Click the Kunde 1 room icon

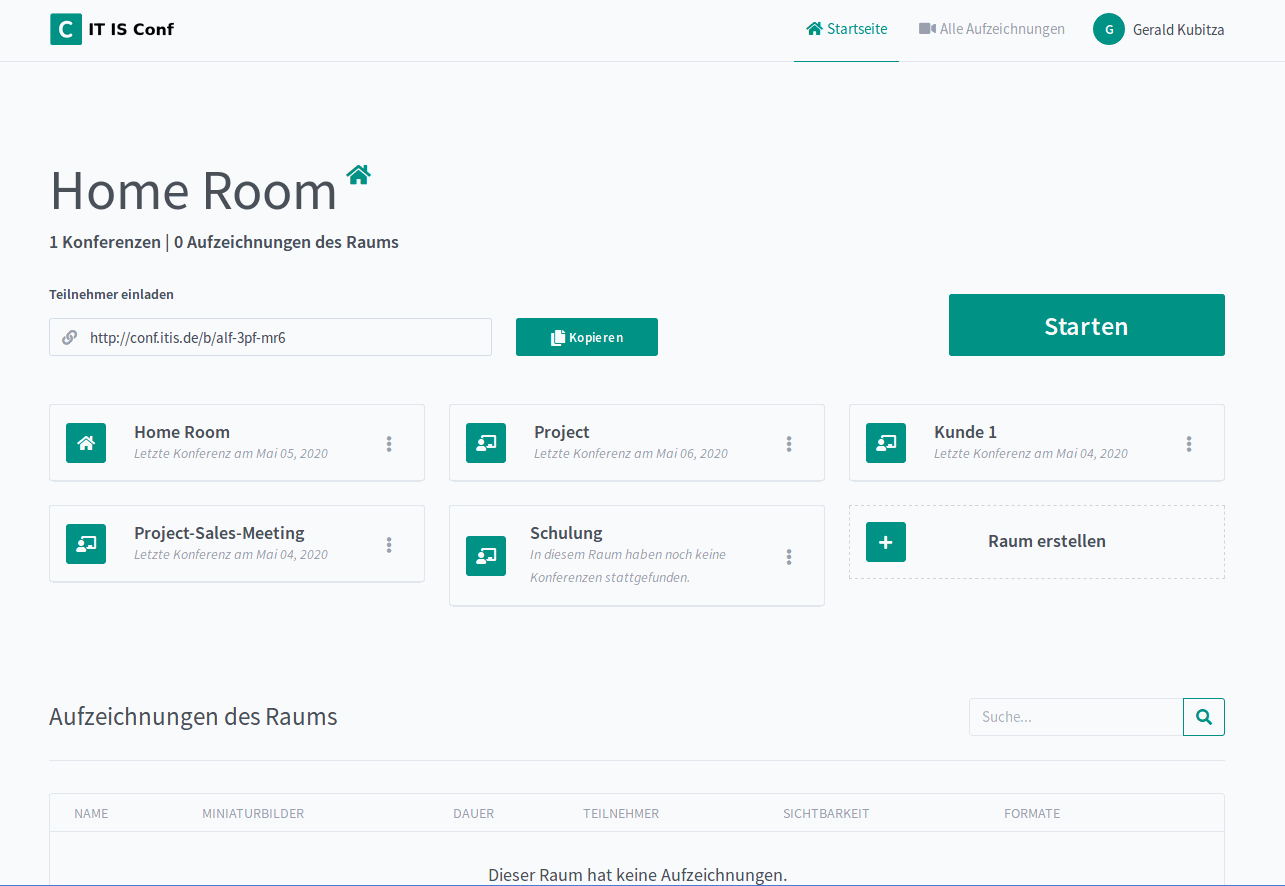(x=886, y=442)
